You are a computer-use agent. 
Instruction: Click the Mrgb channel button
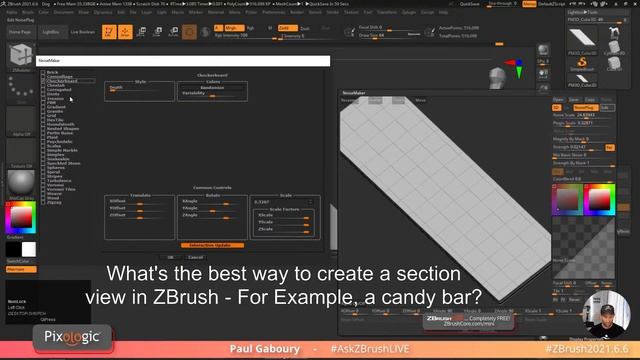coord(234,28)
